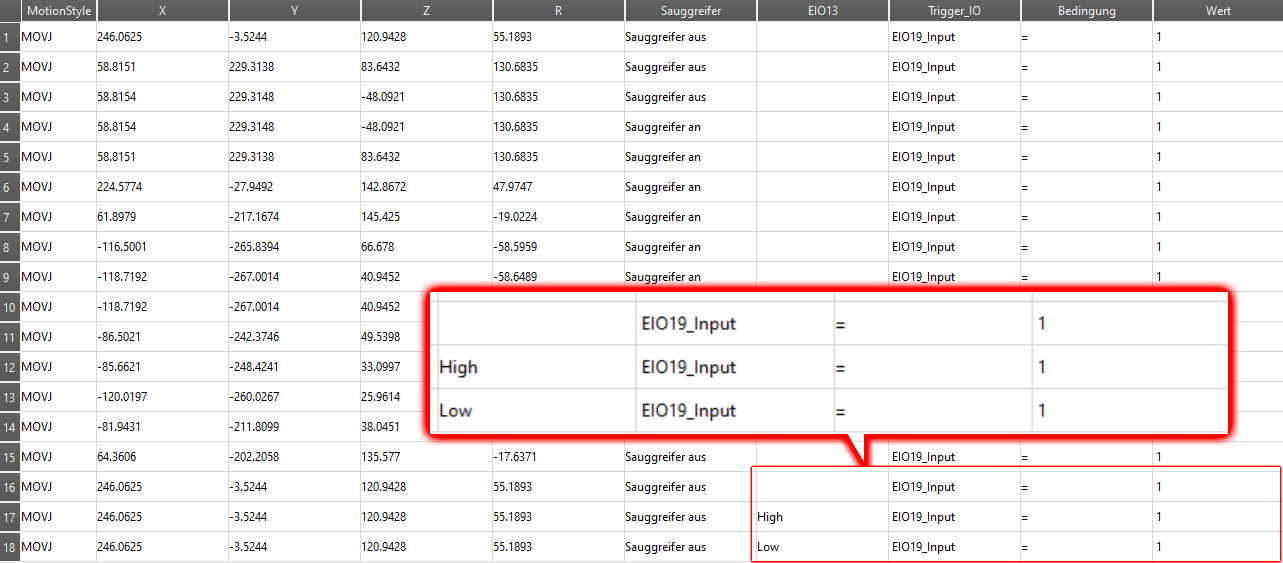This screenshot has height=563, width=1283.
Task: Select the MOVJ cell in row 12
Action: [58, 367]
